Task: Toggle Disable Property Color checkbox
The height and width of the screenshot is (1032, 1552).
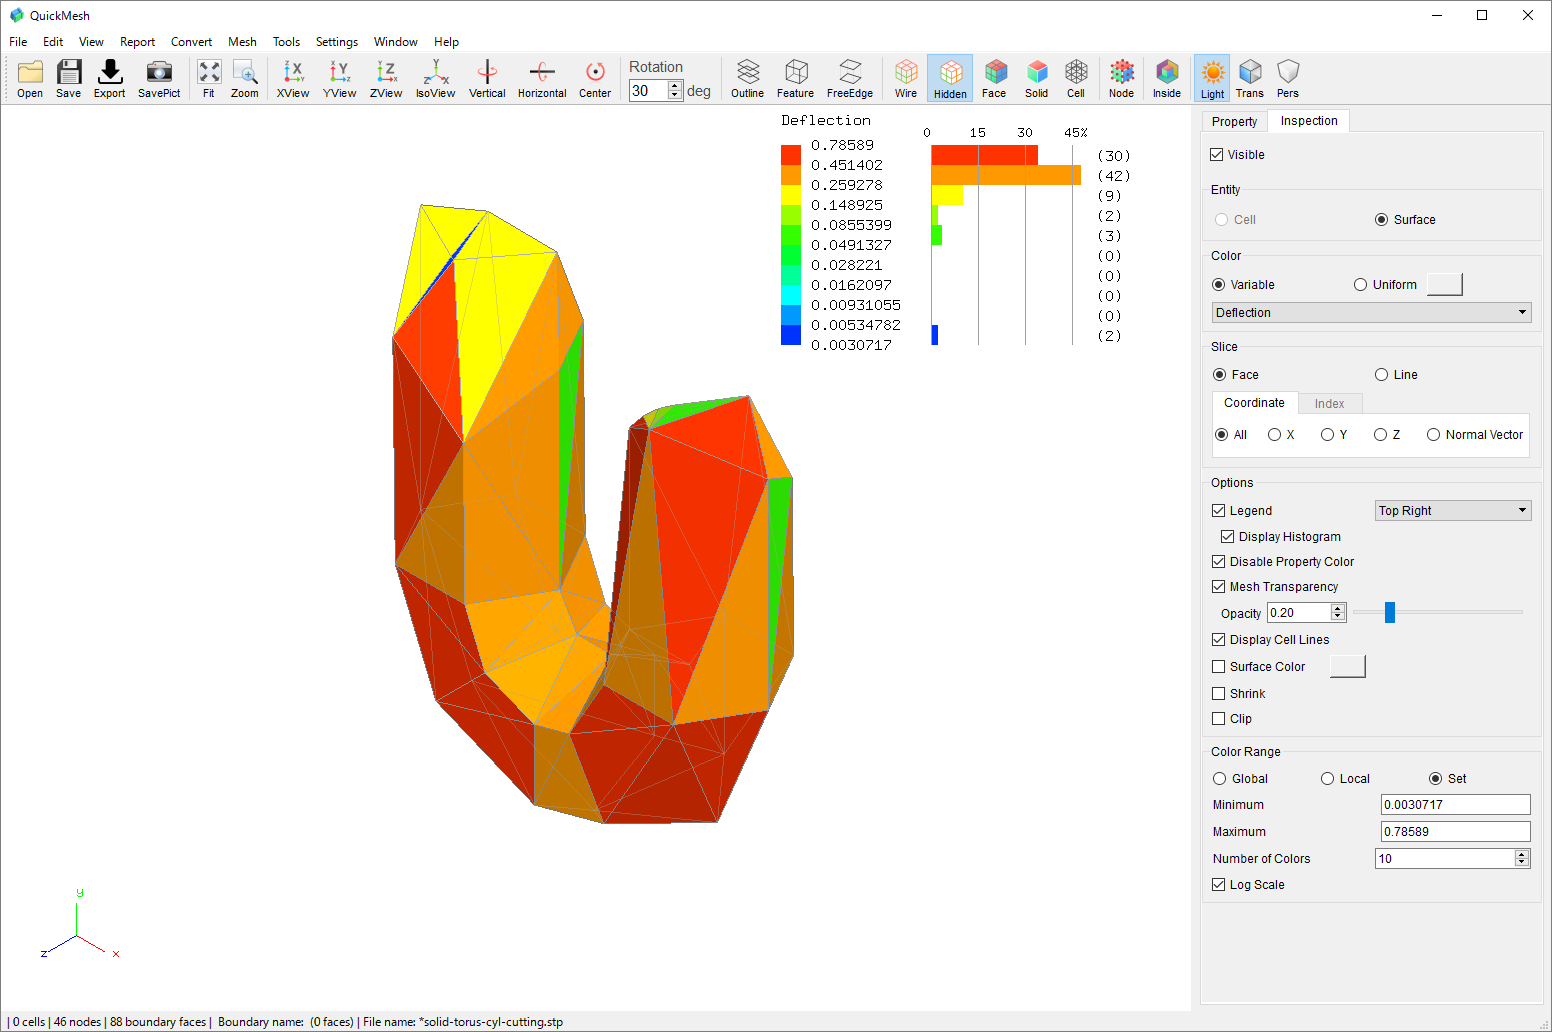Action: [1218, 562]
